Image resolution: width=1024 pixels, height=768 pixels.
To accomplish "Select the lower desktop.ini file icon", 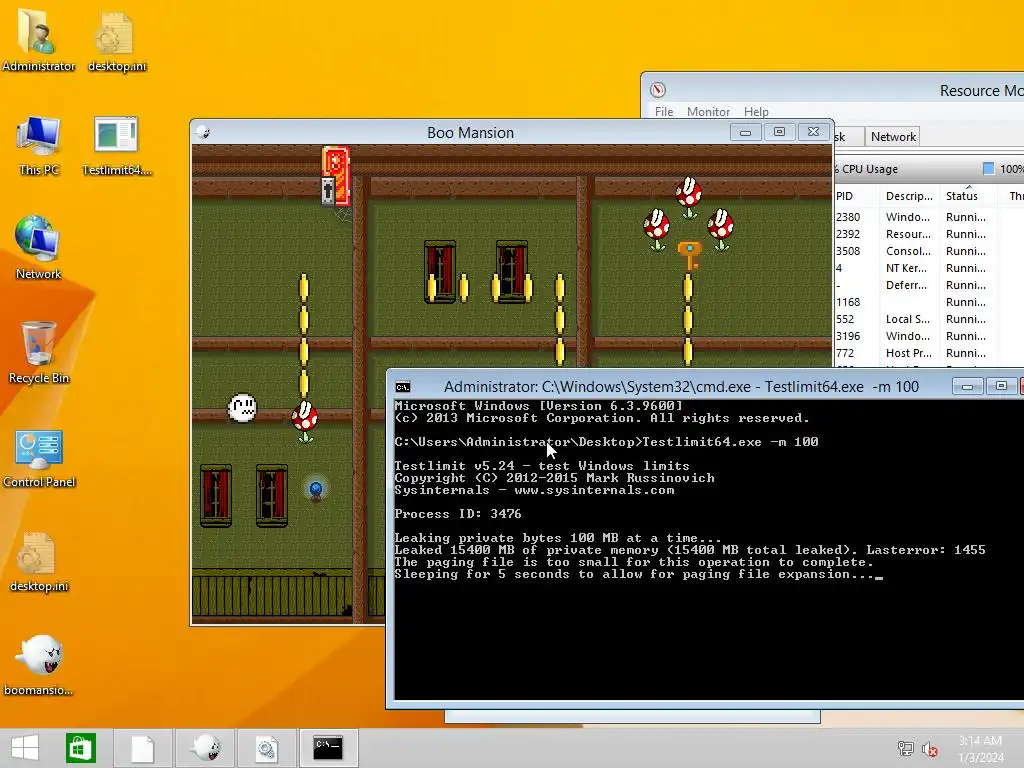I will point(39,562).
